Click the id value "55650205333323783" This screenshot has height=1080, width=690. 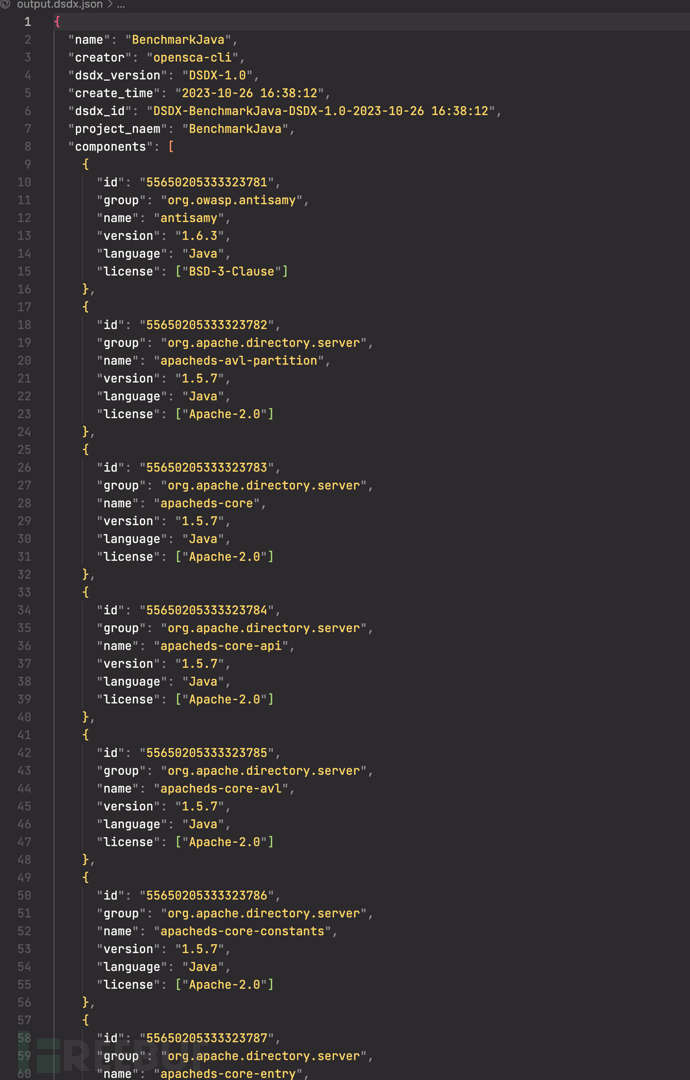[x=210, y=467]
